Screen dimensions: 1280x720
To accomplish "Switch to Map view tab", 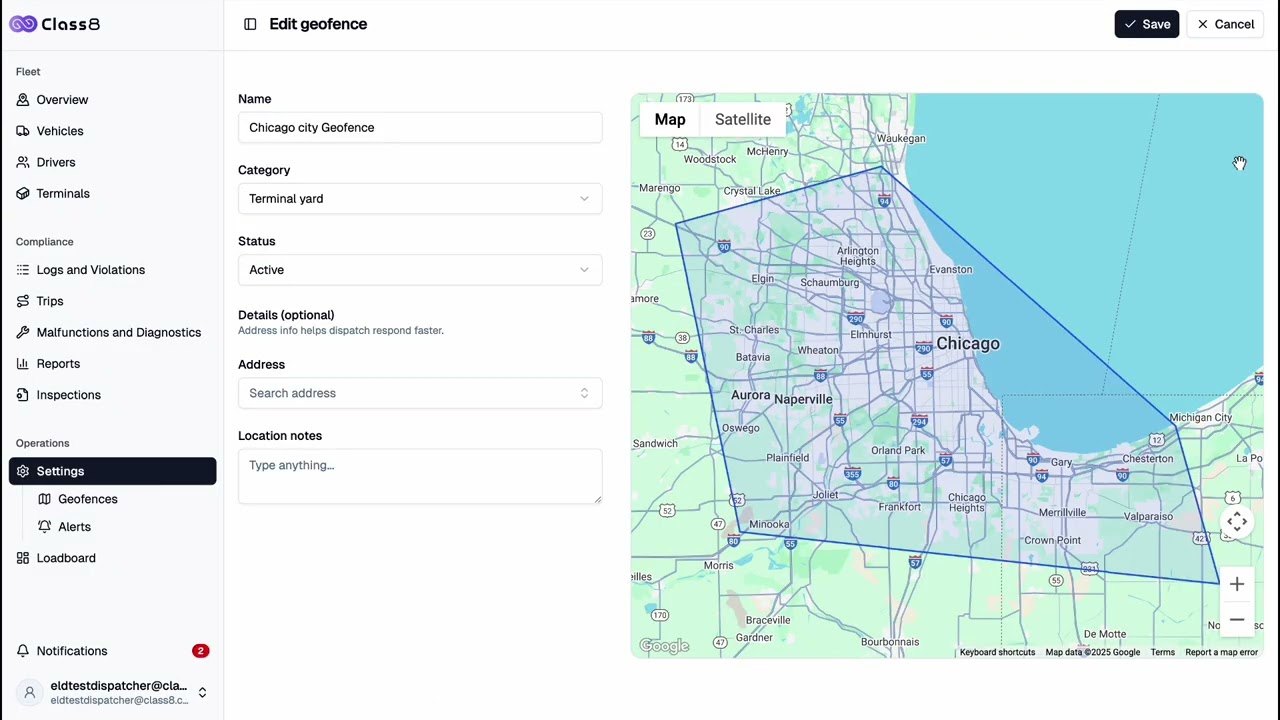I will (670, 119).
